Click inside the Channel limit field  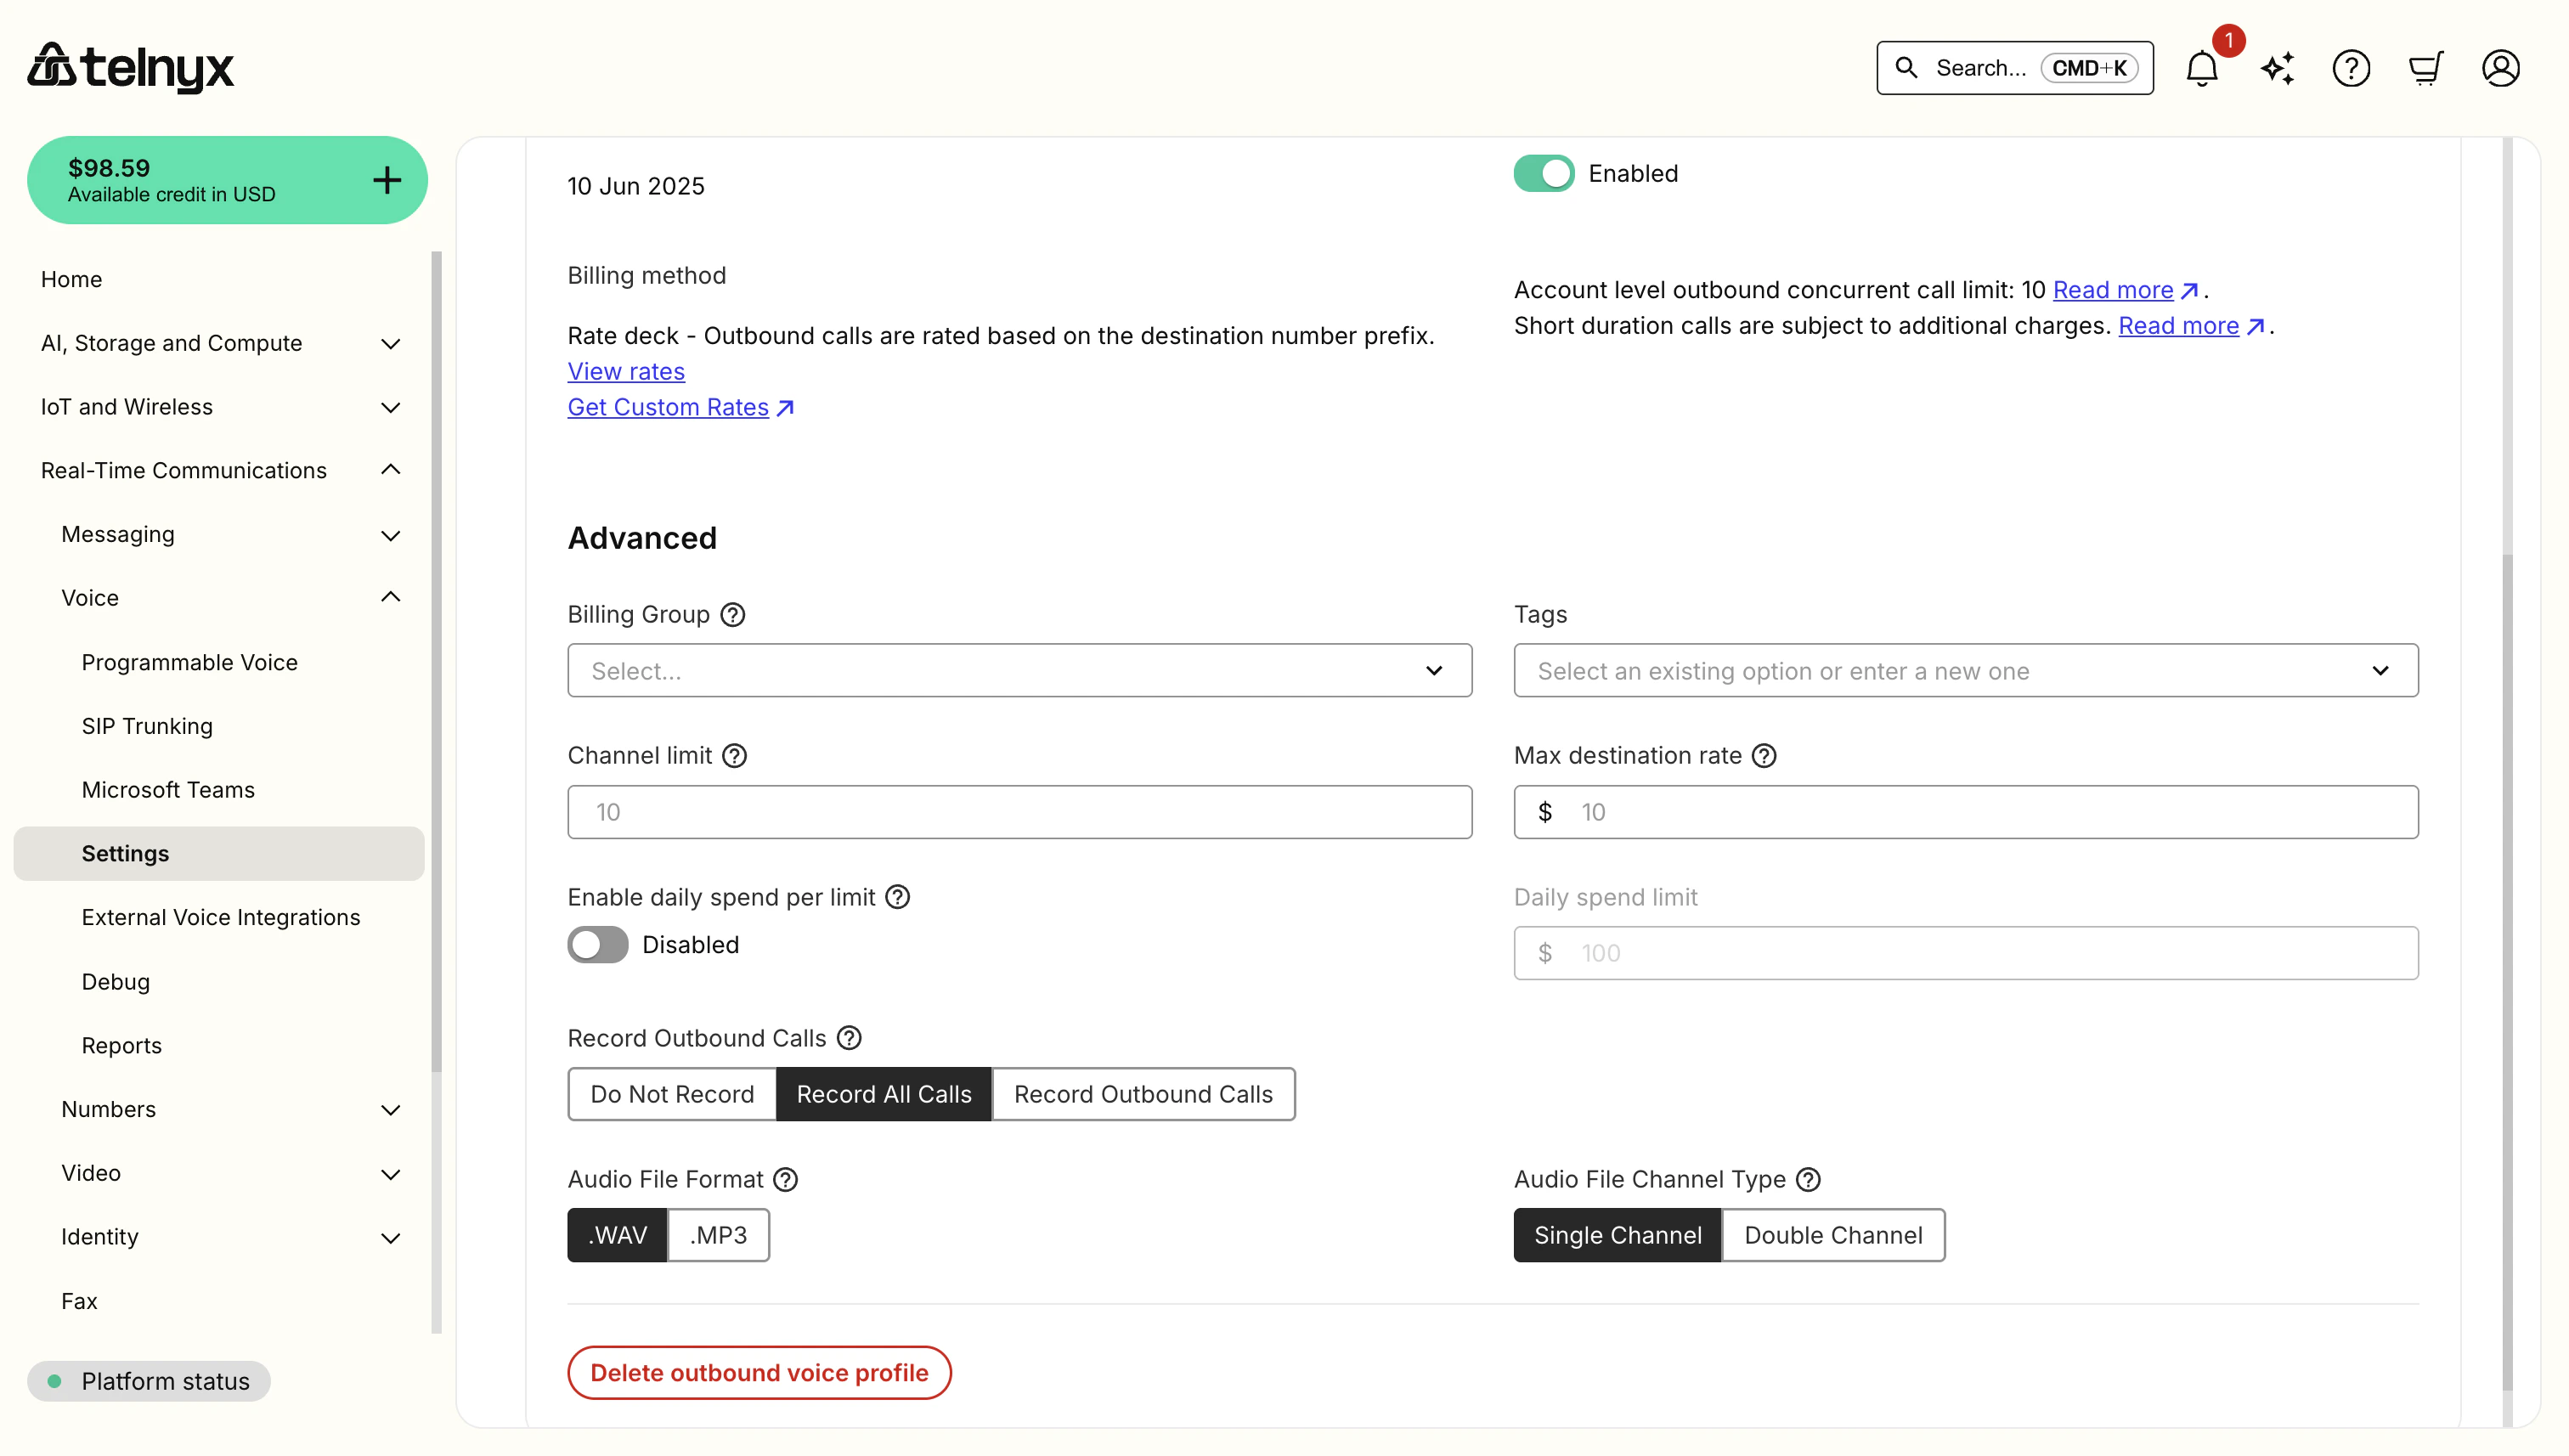(x=1018, y=812)
